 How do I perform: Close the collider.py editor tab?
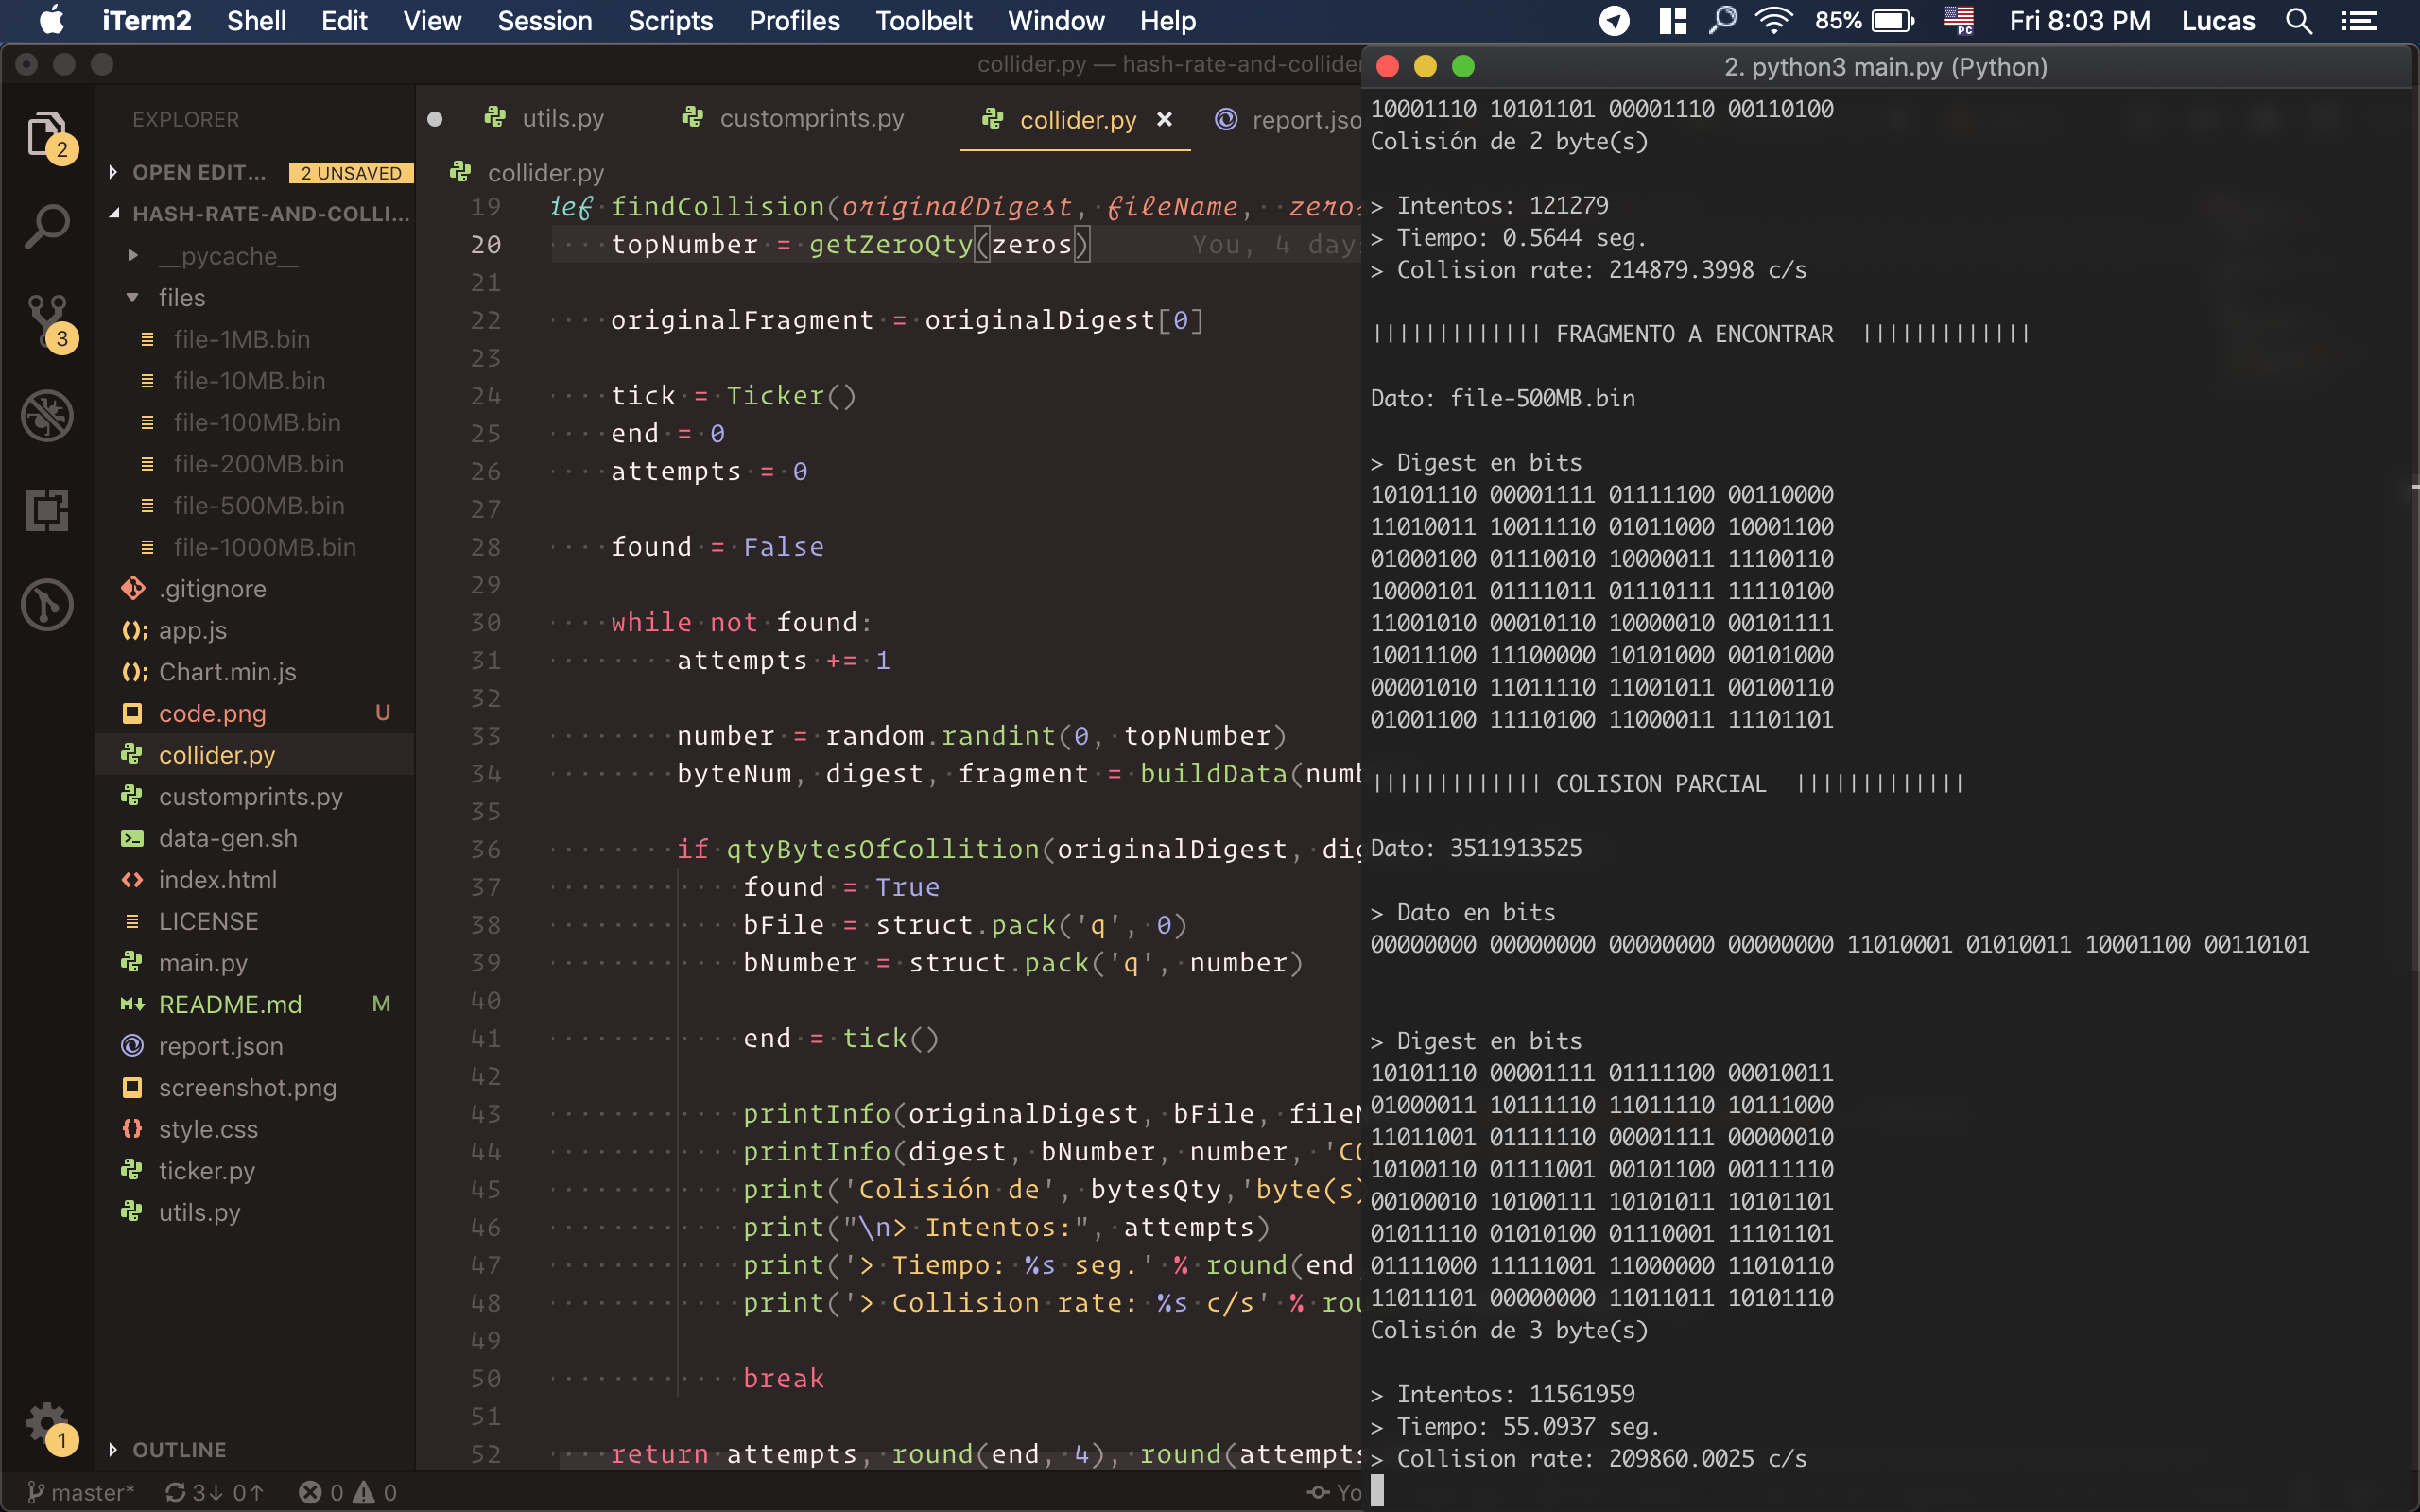(x=1164, y=119)
